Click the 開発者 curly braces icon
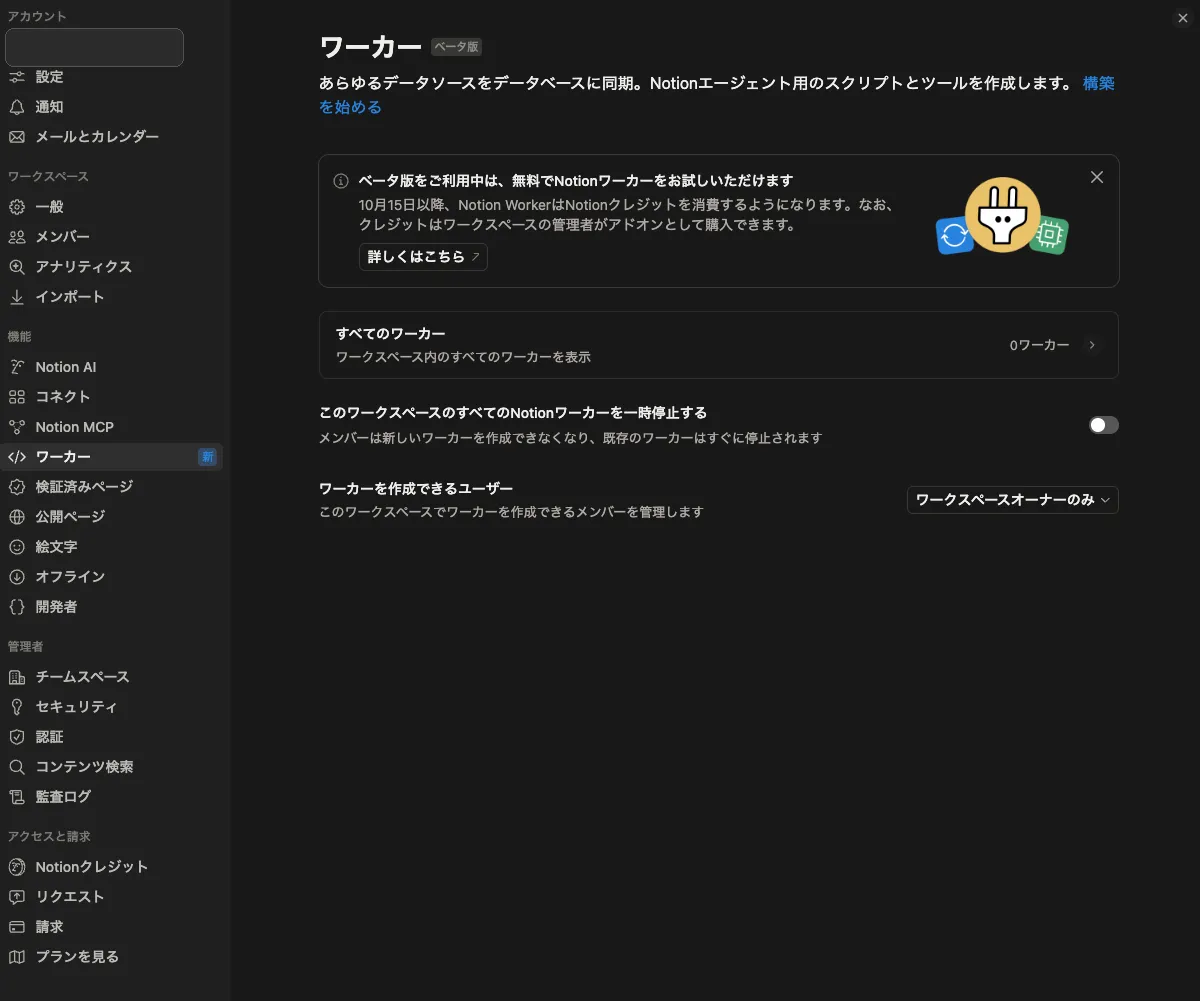The image size is (1200, 1001). click(x=17, y=607)
